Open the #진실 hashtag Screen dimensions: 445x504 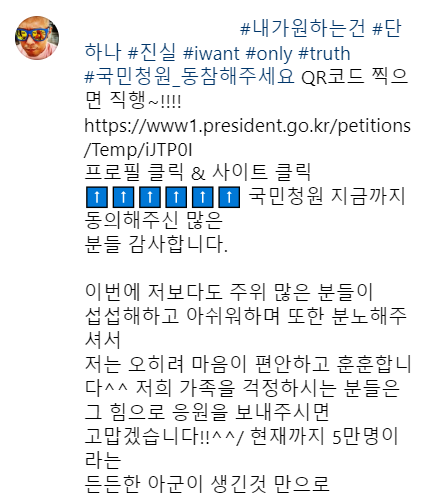coord(152,53)
